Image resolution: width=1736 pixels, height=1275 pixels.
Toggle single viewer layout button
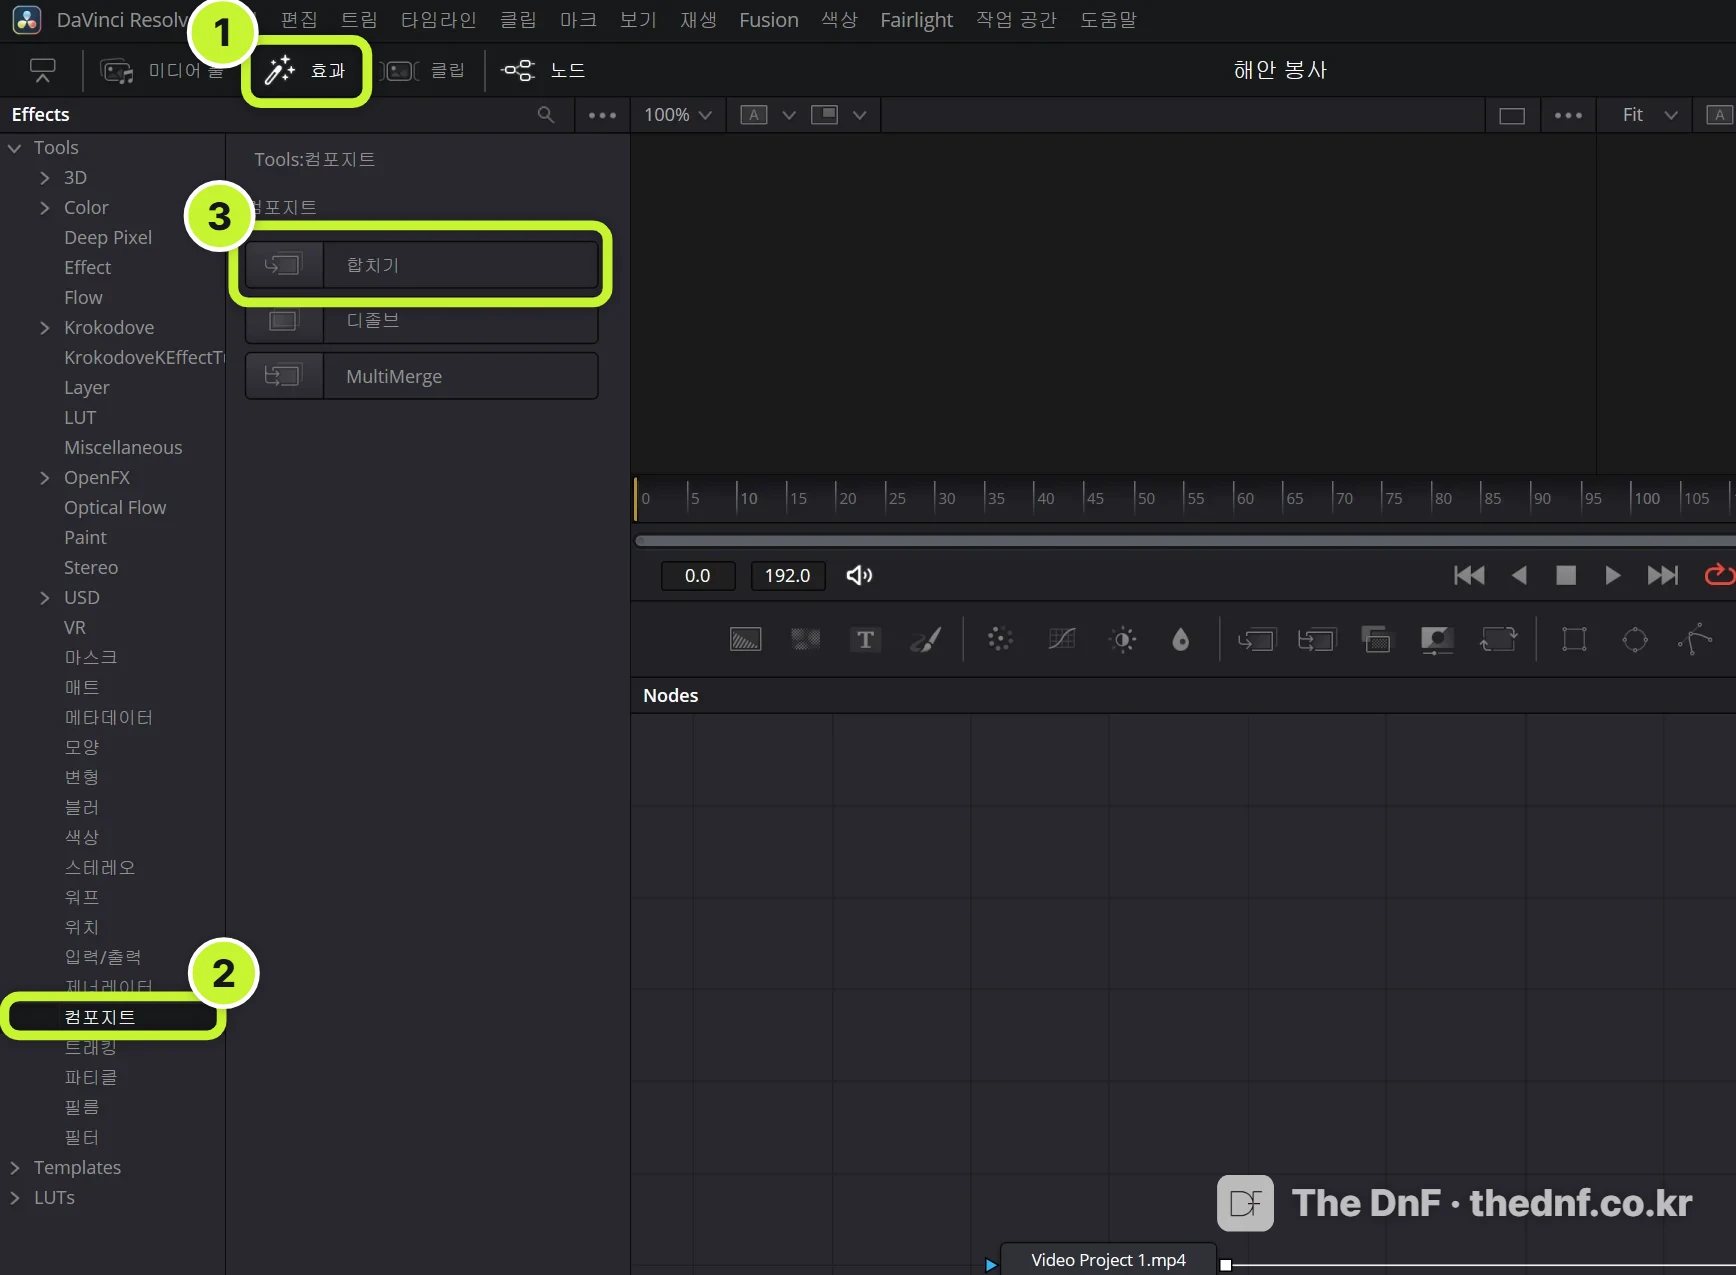[1512, 115]
